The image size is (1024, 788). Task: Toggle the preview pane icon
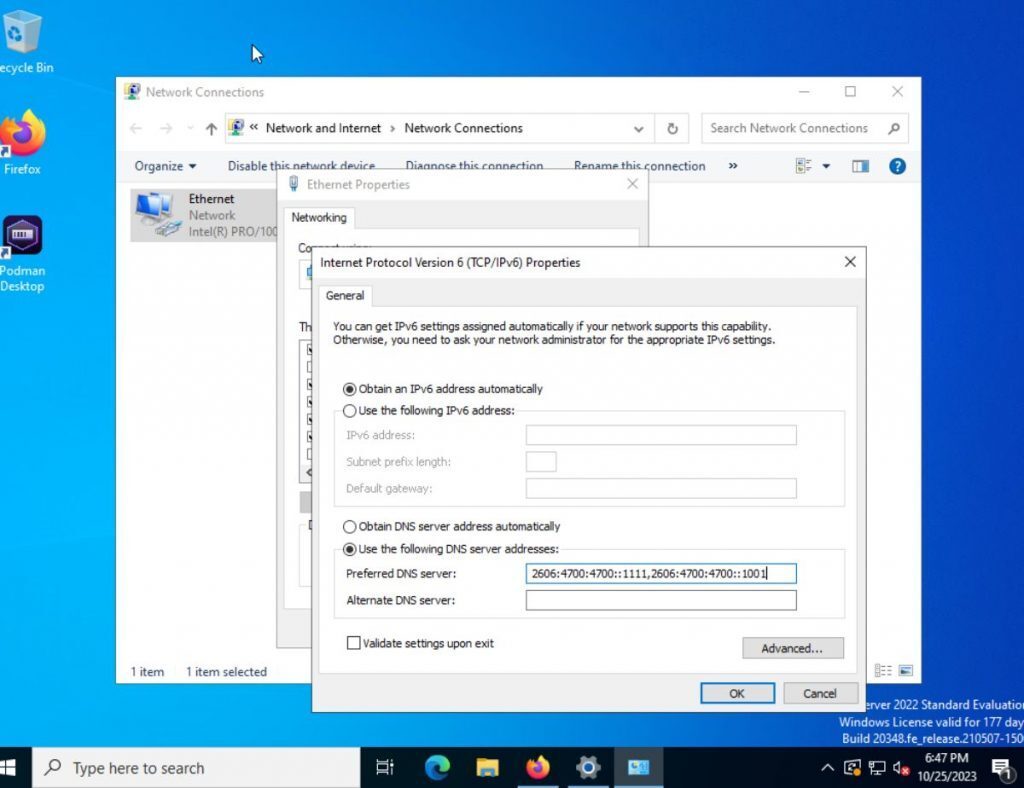coord(860,166)
